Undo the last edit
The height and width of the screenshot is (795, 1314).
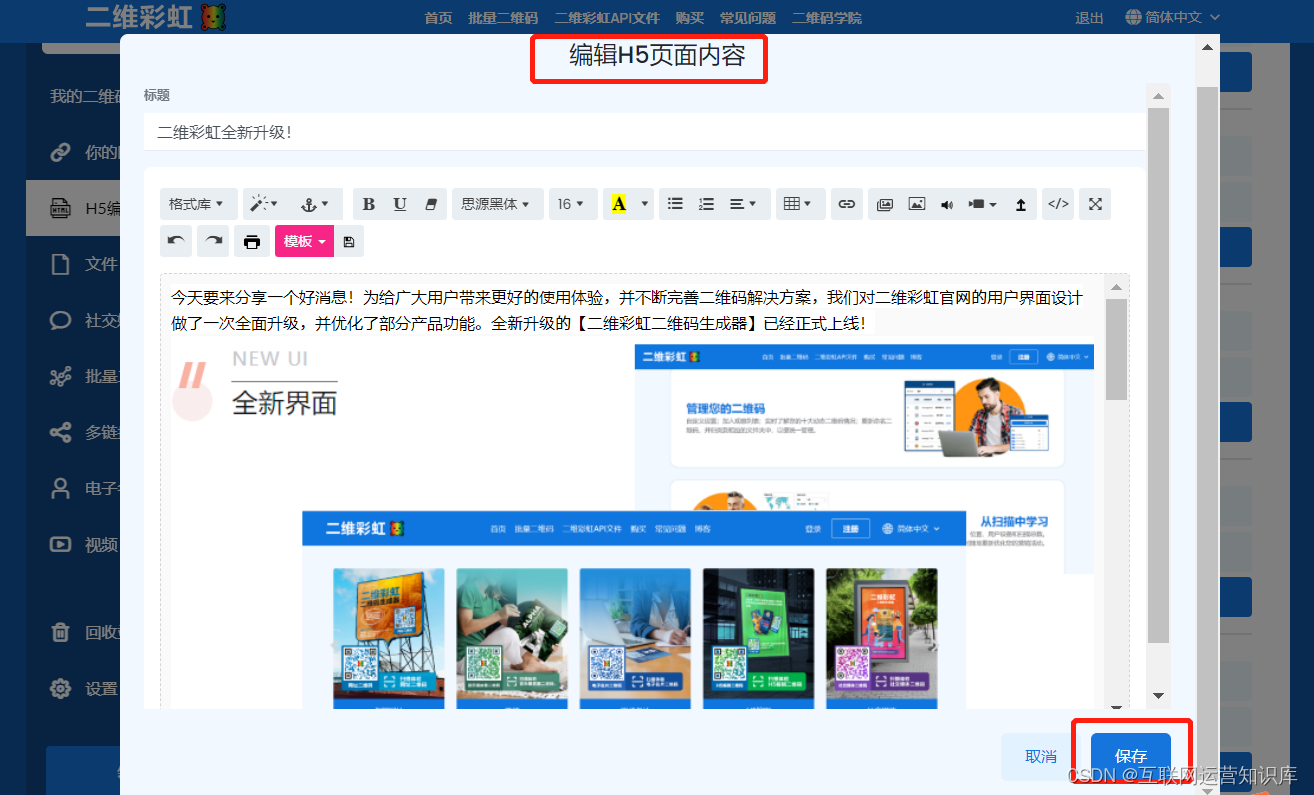point(176,241)
